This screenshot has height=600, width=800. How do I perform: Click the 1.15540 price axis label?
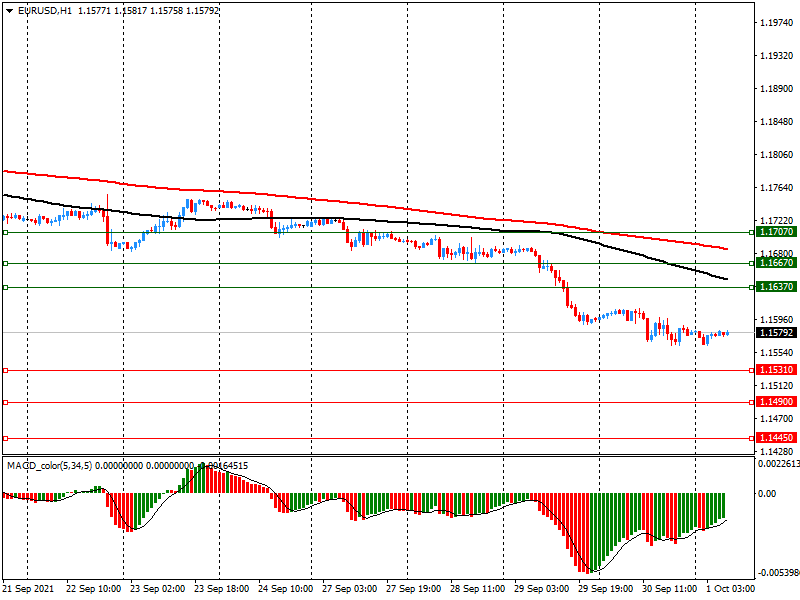point(777,353)
